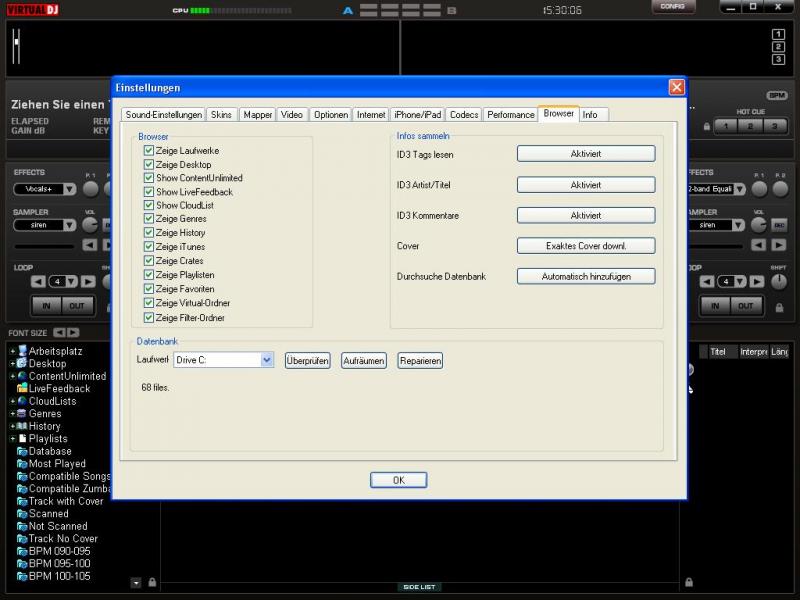Image resolution: width=800 pixels, height=600 pixels.
Task: Click hot cue 2 on right deck
Action: (x=751, y=126)
